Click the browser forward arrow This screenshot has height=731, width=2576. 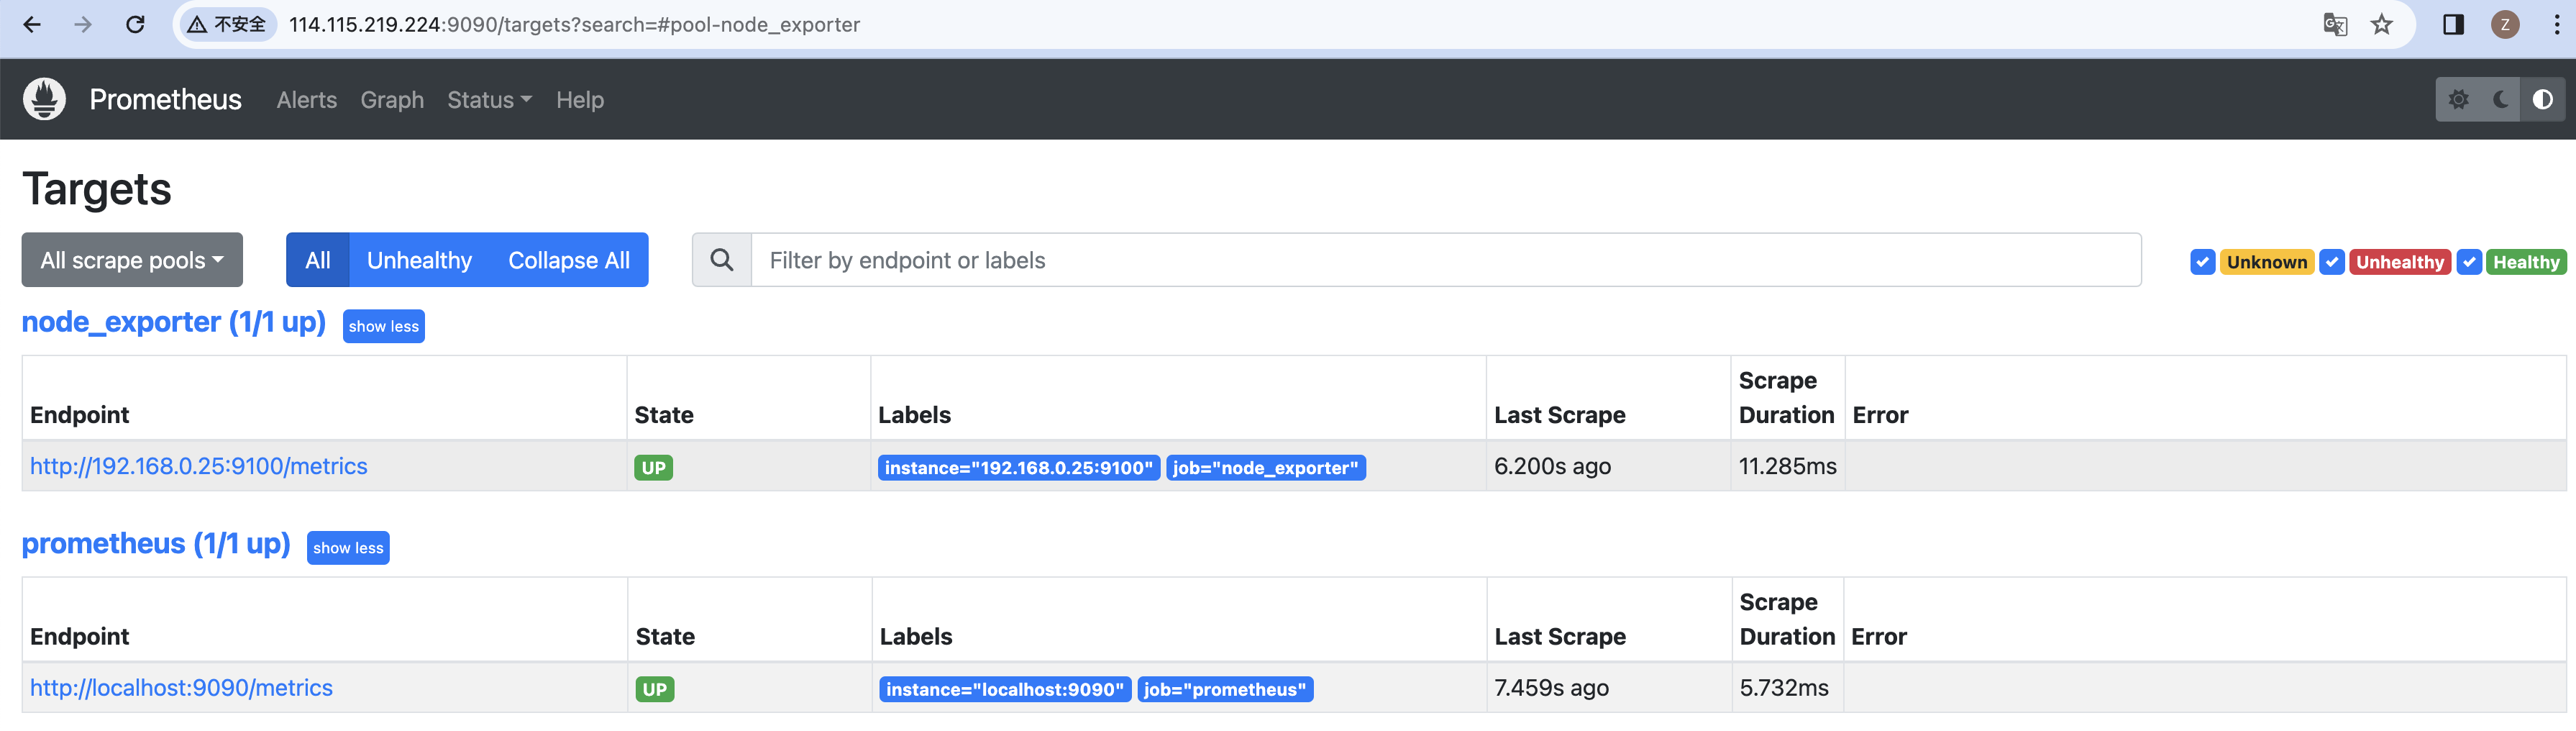tap(83, 24)
